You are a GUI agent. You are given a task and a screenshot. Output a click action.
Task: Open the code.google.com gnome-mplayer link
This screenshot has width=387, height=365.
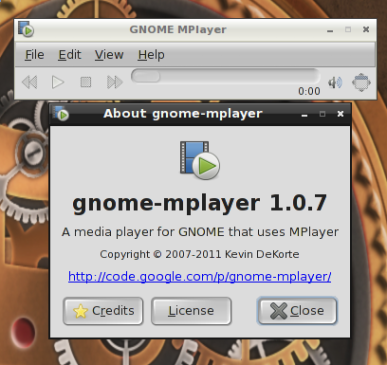(x=200, y=277)
